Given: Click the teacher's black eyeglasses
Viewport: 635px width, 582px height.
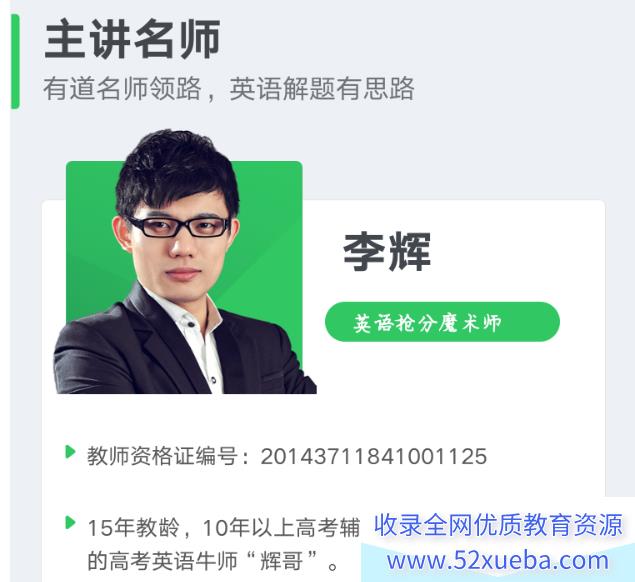Looking at the screenshot, I should click(179, 227).
